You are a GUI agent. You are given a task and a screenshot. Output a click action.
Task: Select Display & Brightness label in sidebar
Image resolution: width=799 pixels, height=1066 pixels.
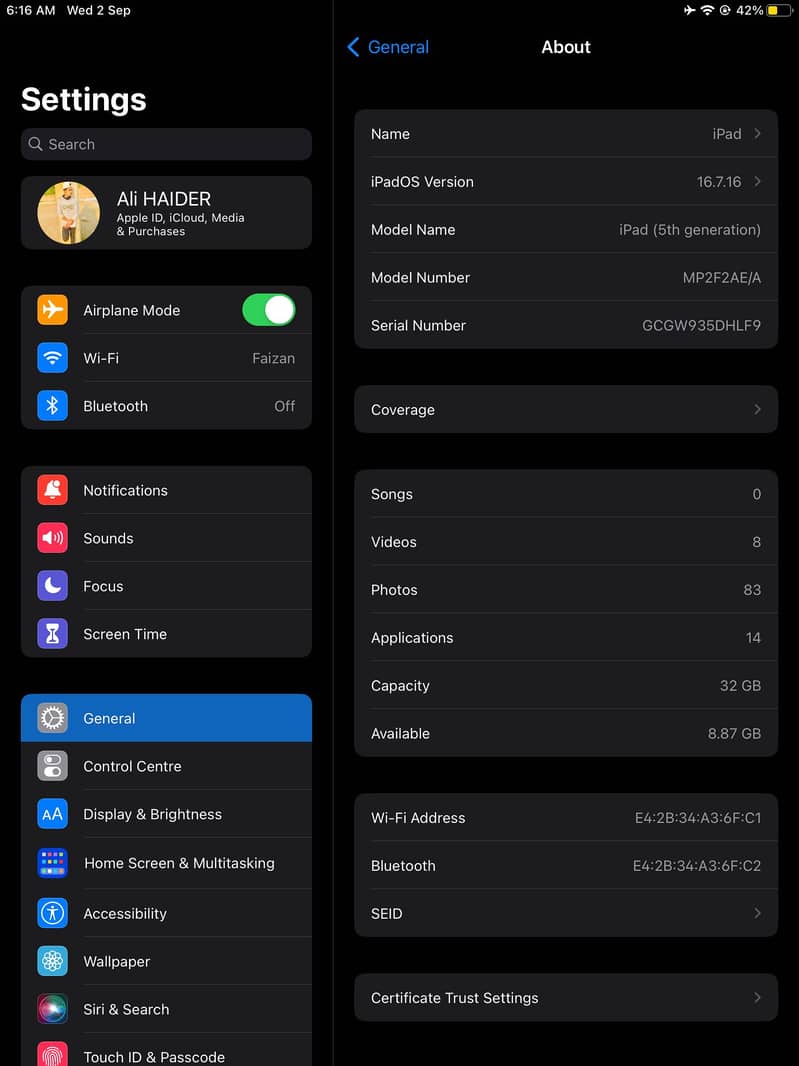pyautogui.click(x=152, y=814)
